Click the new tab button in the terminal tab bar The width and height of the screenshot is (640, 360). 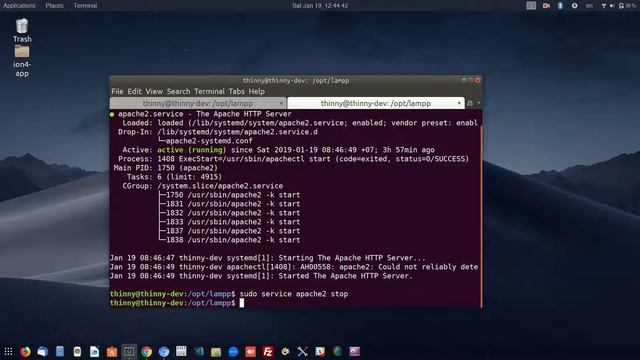click(470, 103)
